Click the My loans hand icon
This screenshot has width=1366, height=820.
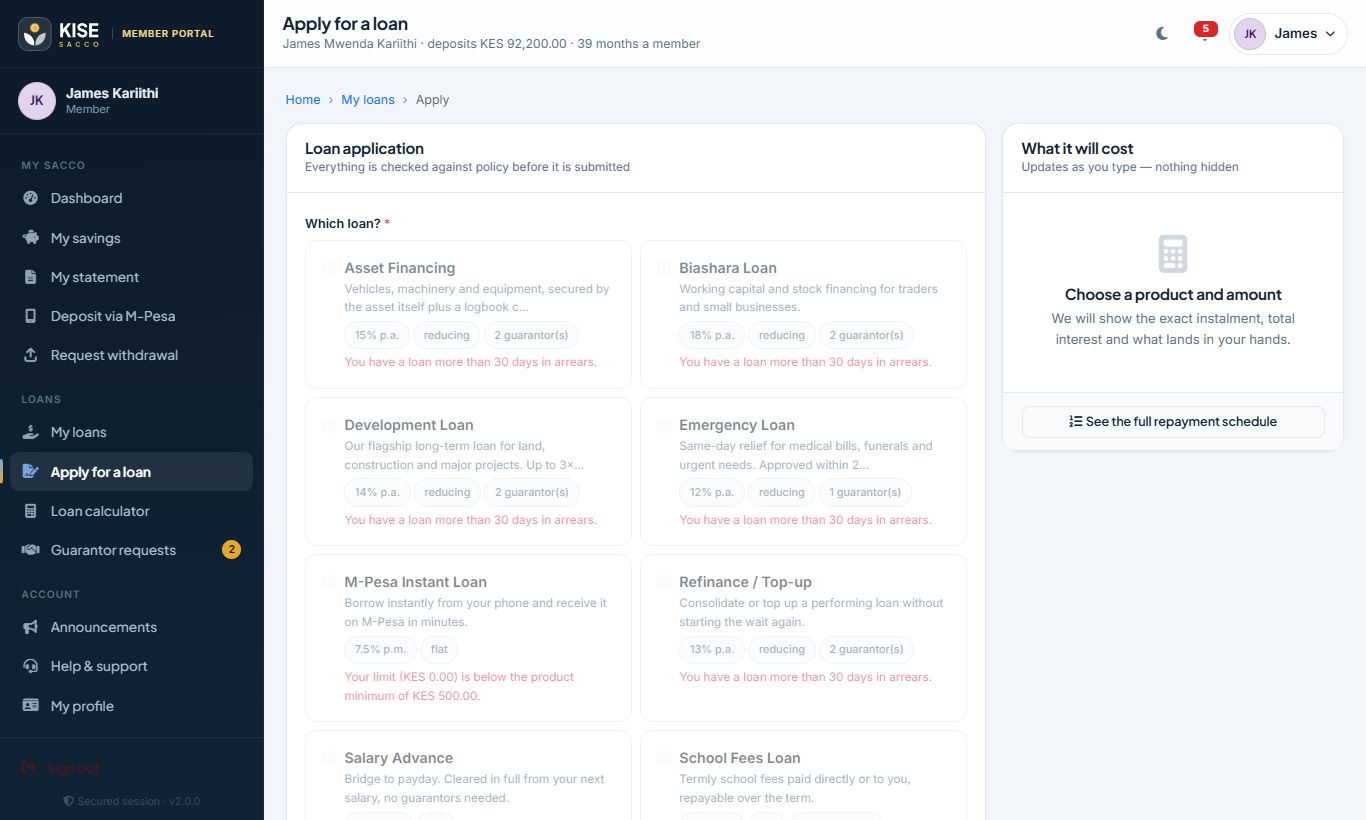(31, 432)
